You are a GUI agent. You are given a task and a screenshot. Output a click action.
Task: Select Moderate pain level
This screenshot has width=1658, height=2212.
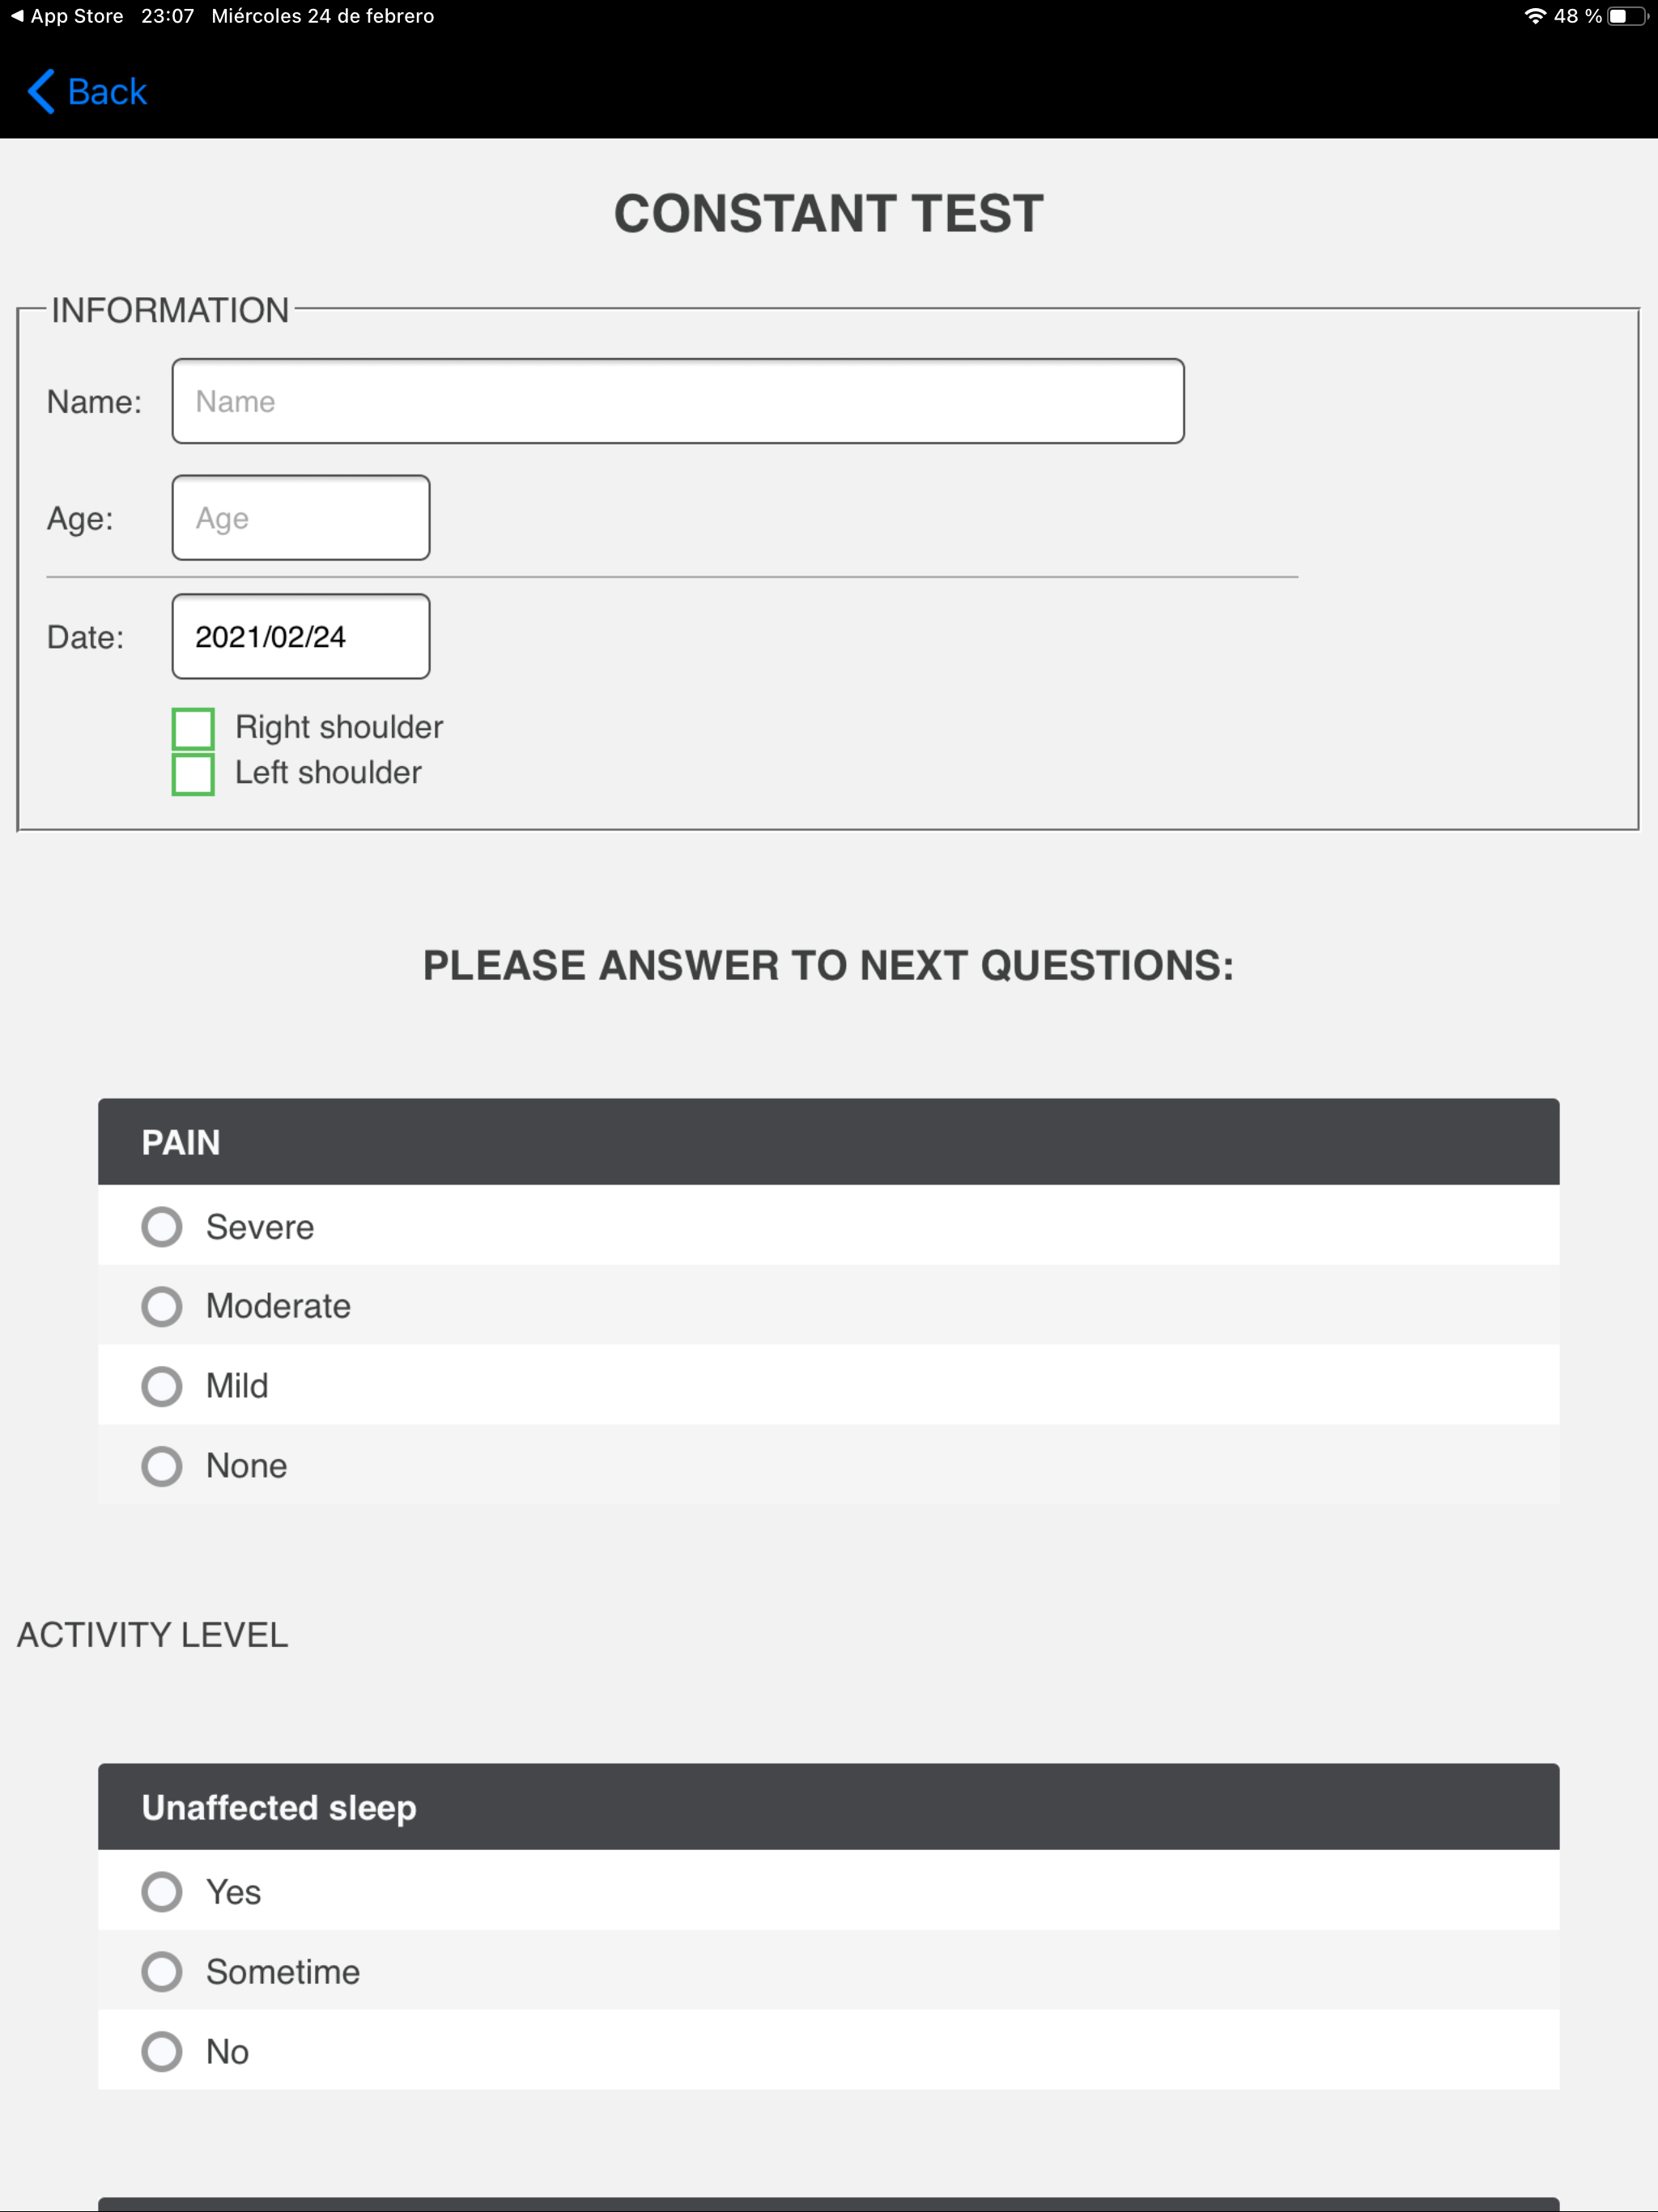(161, 1306)
